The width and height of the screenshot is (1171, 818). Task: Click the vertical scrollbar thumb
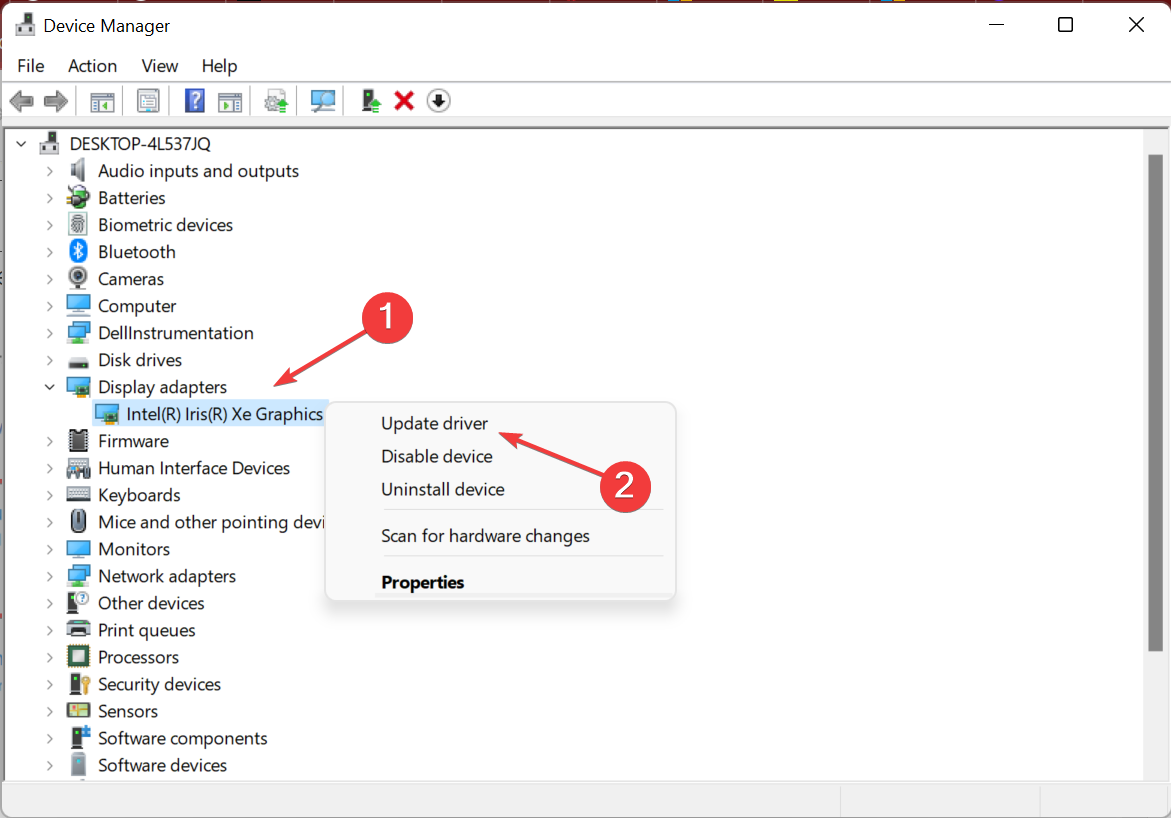[1155, 403]
